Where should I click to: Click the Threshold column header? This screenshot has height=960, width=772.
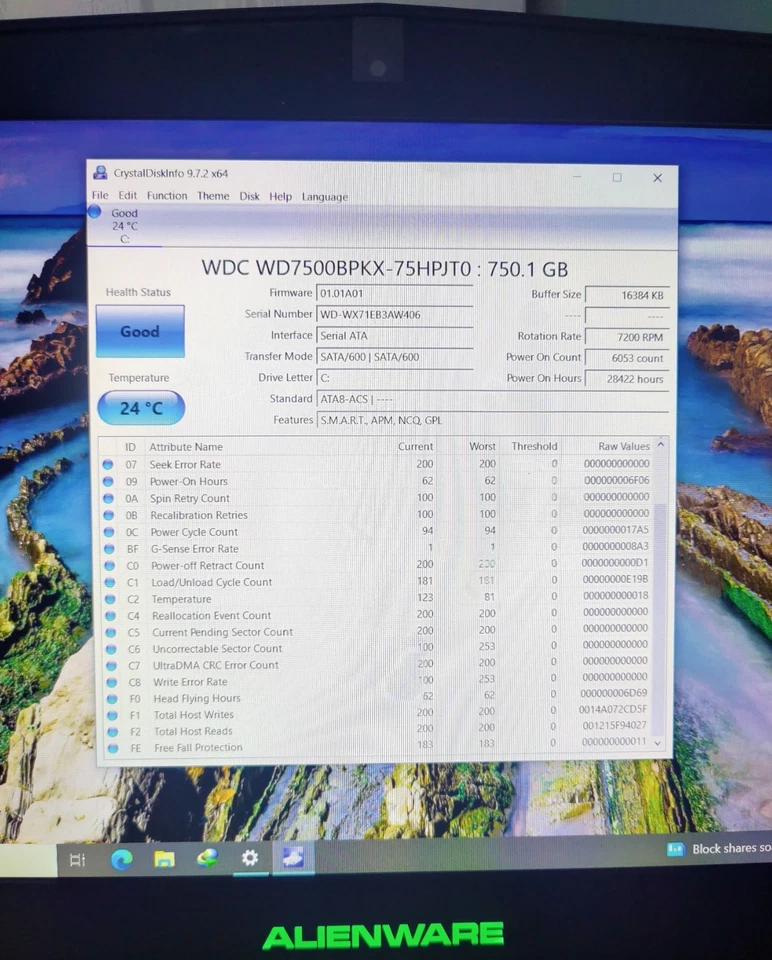534,446
